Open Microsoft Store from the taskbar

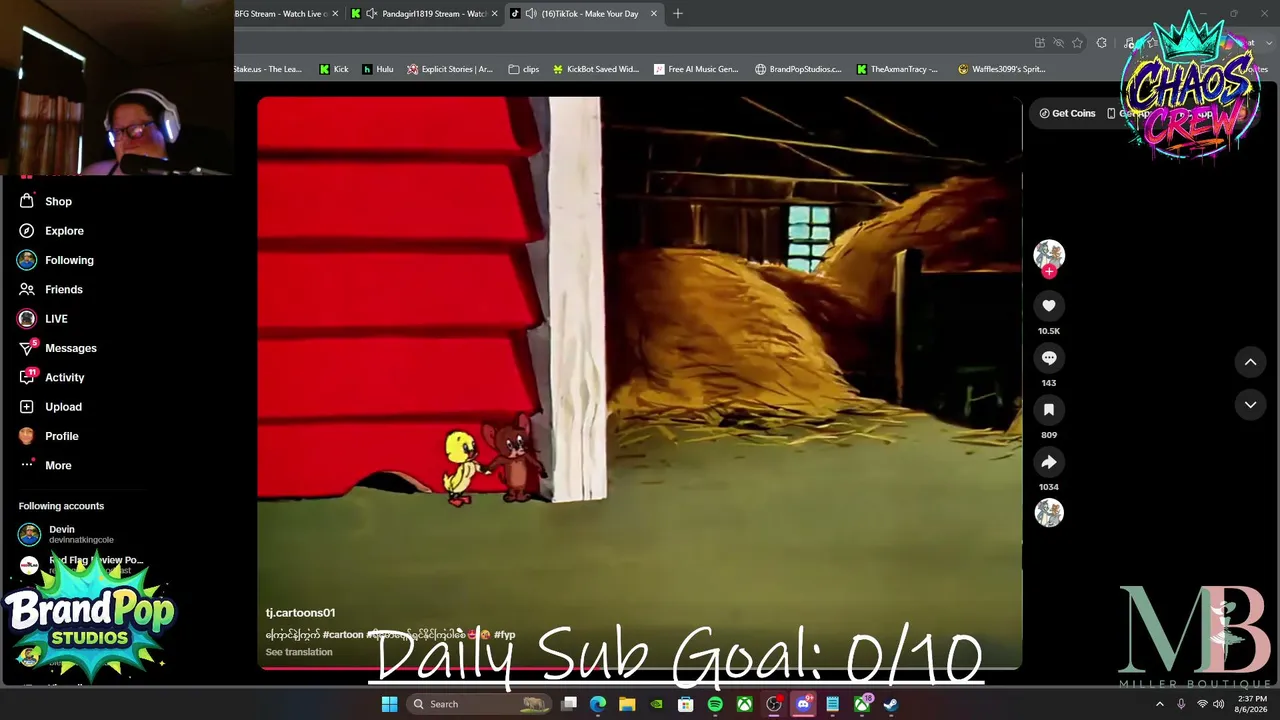point(686,704)
